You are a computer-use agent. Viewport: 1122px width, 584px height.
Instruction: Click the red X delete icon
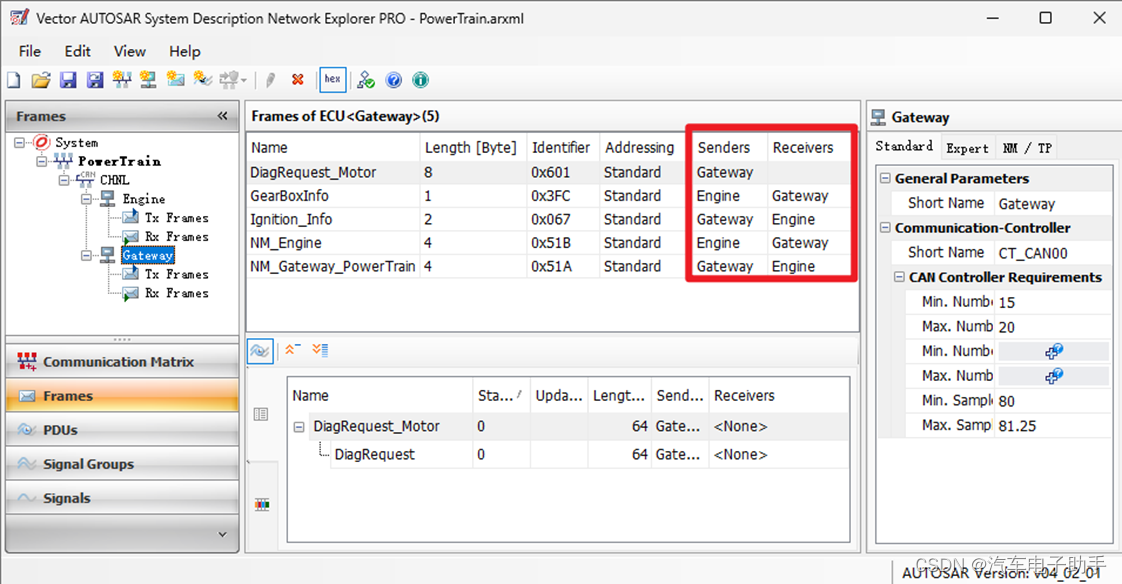(x=298, y=79)
